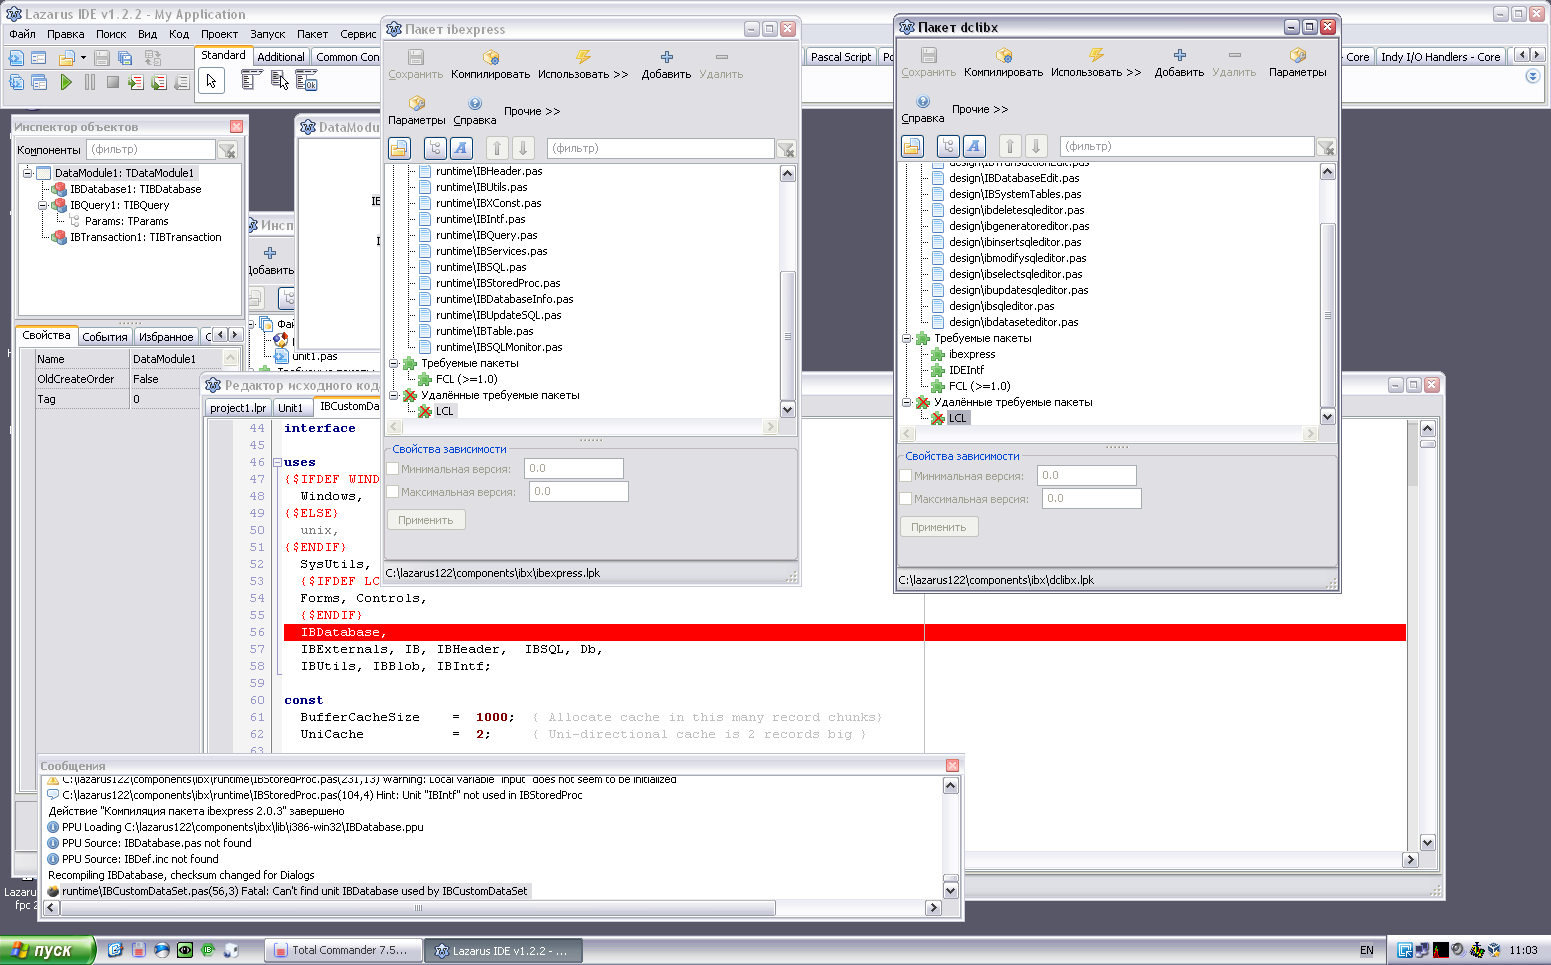Open the Проект menu

coord(219,34)
